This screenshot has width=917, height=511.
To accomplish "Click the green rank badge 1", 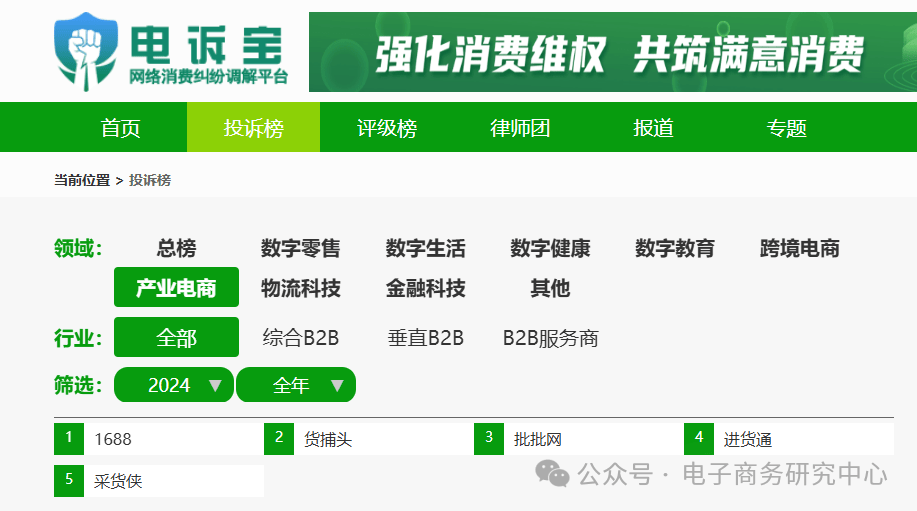I will (x=69, y=439).
